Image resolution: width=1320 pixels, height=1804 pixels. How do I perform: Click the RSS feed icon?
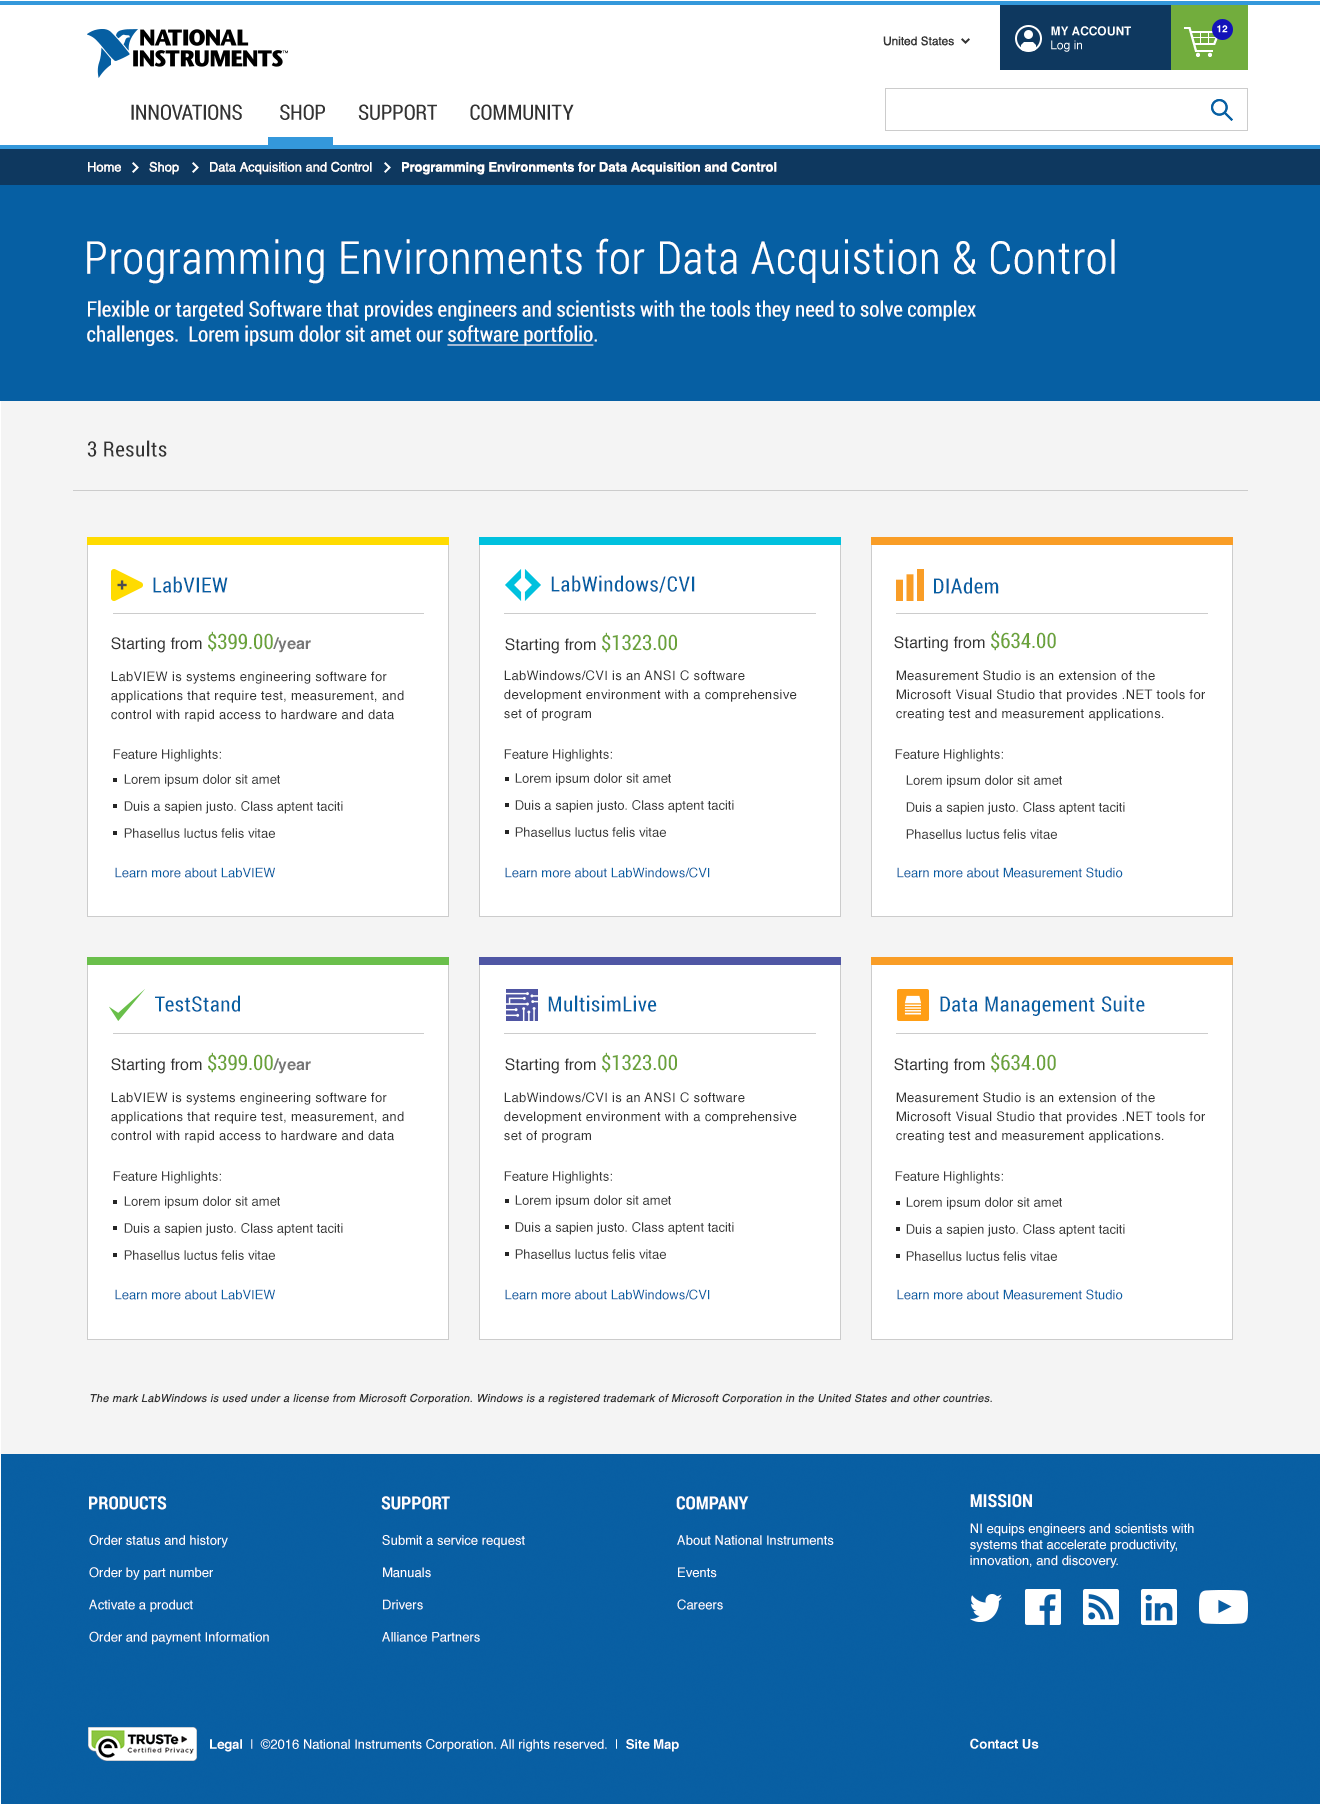tap(1100, 1608)
